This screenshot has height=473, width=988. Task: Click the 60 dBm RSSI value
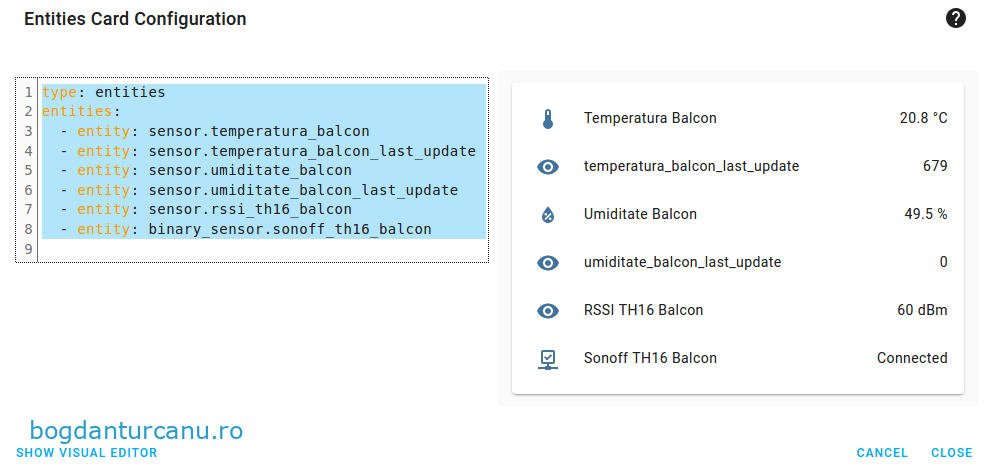coord(921,311)
